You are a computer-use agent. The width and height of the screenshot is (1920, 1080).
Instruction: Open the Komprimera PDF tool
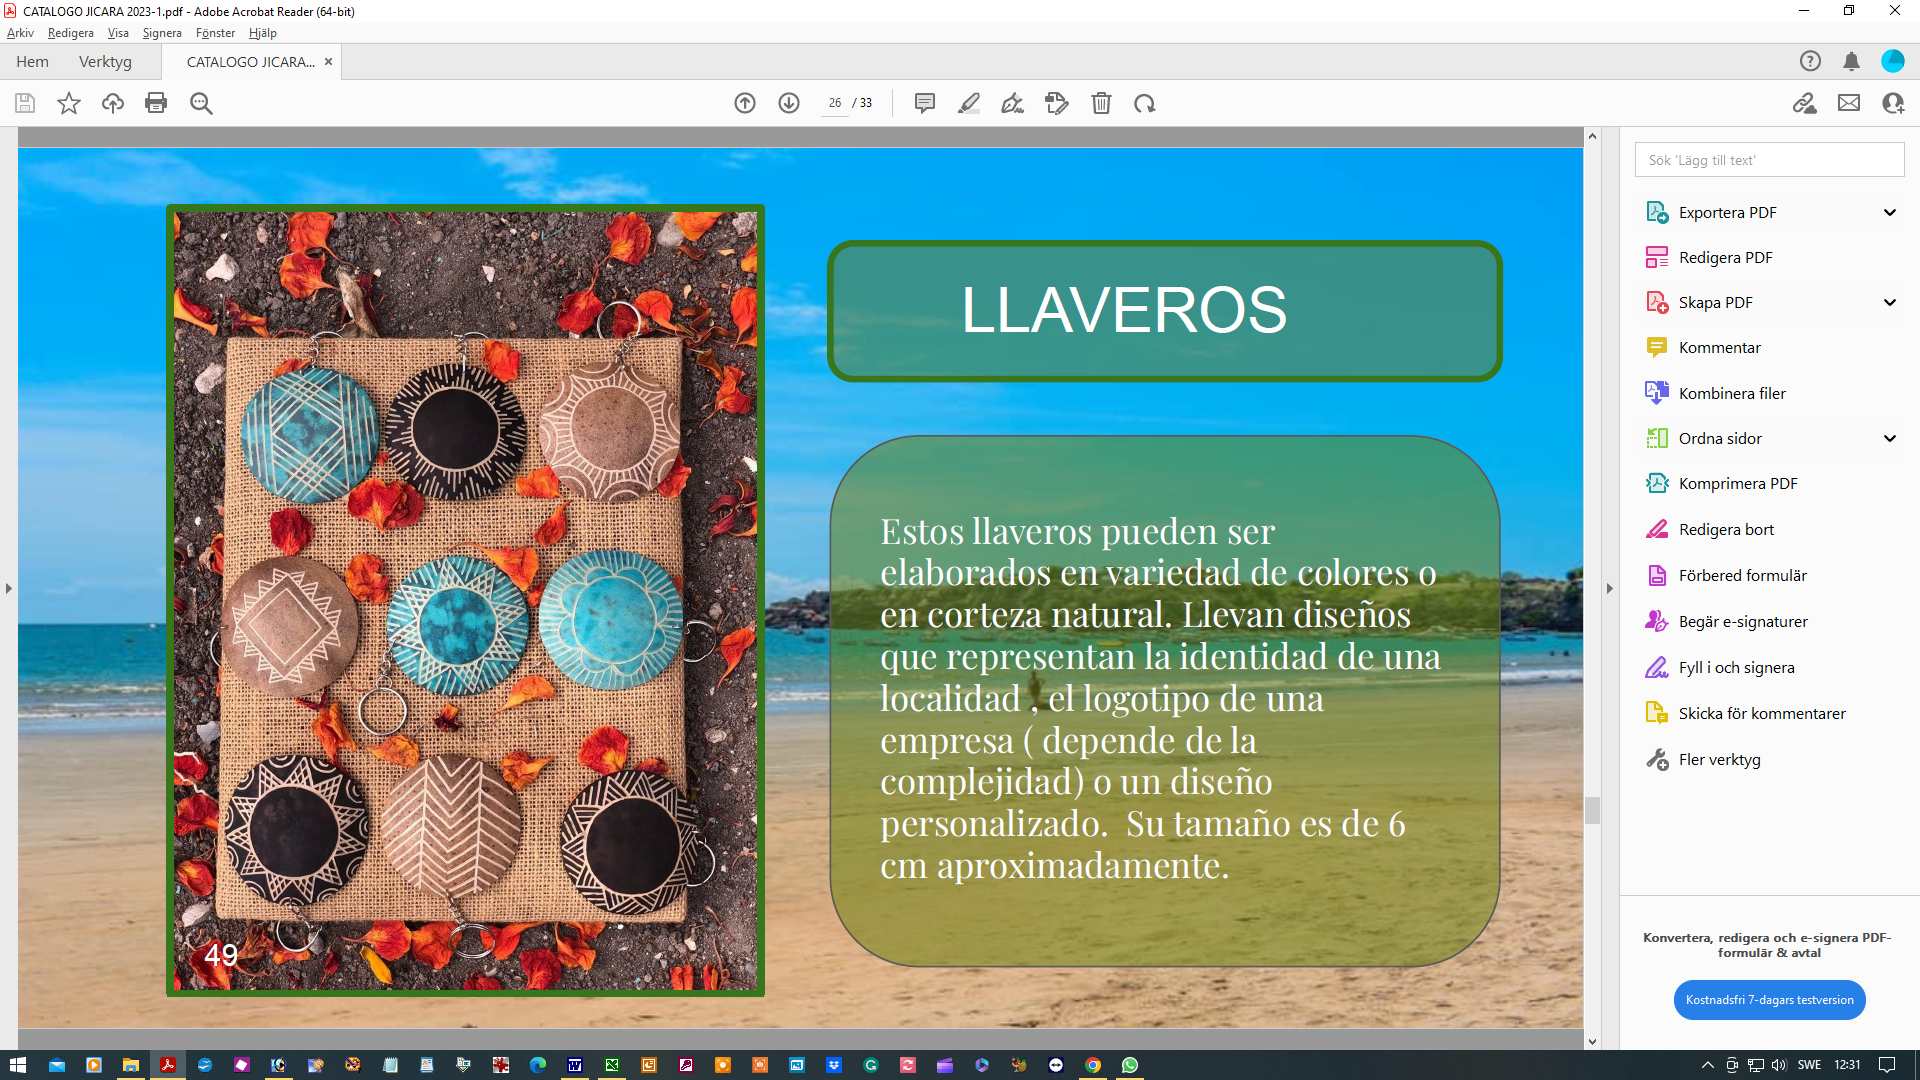click(x=1737, y=483)
